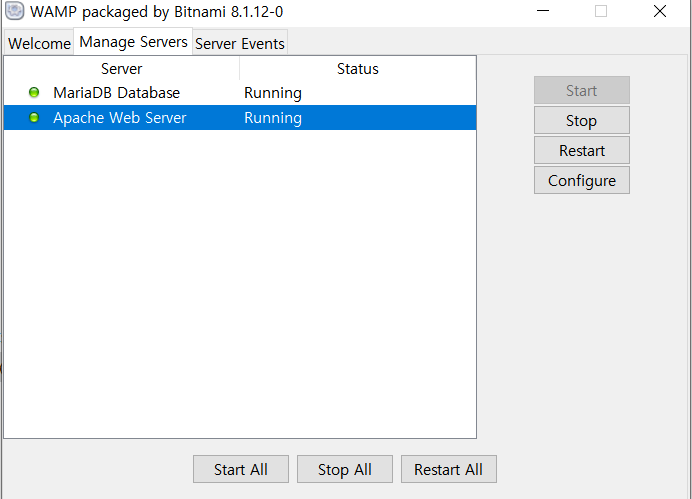Open the Manage Servers tab
This screenshot has height=499, width=692.
tap(133, 42)
